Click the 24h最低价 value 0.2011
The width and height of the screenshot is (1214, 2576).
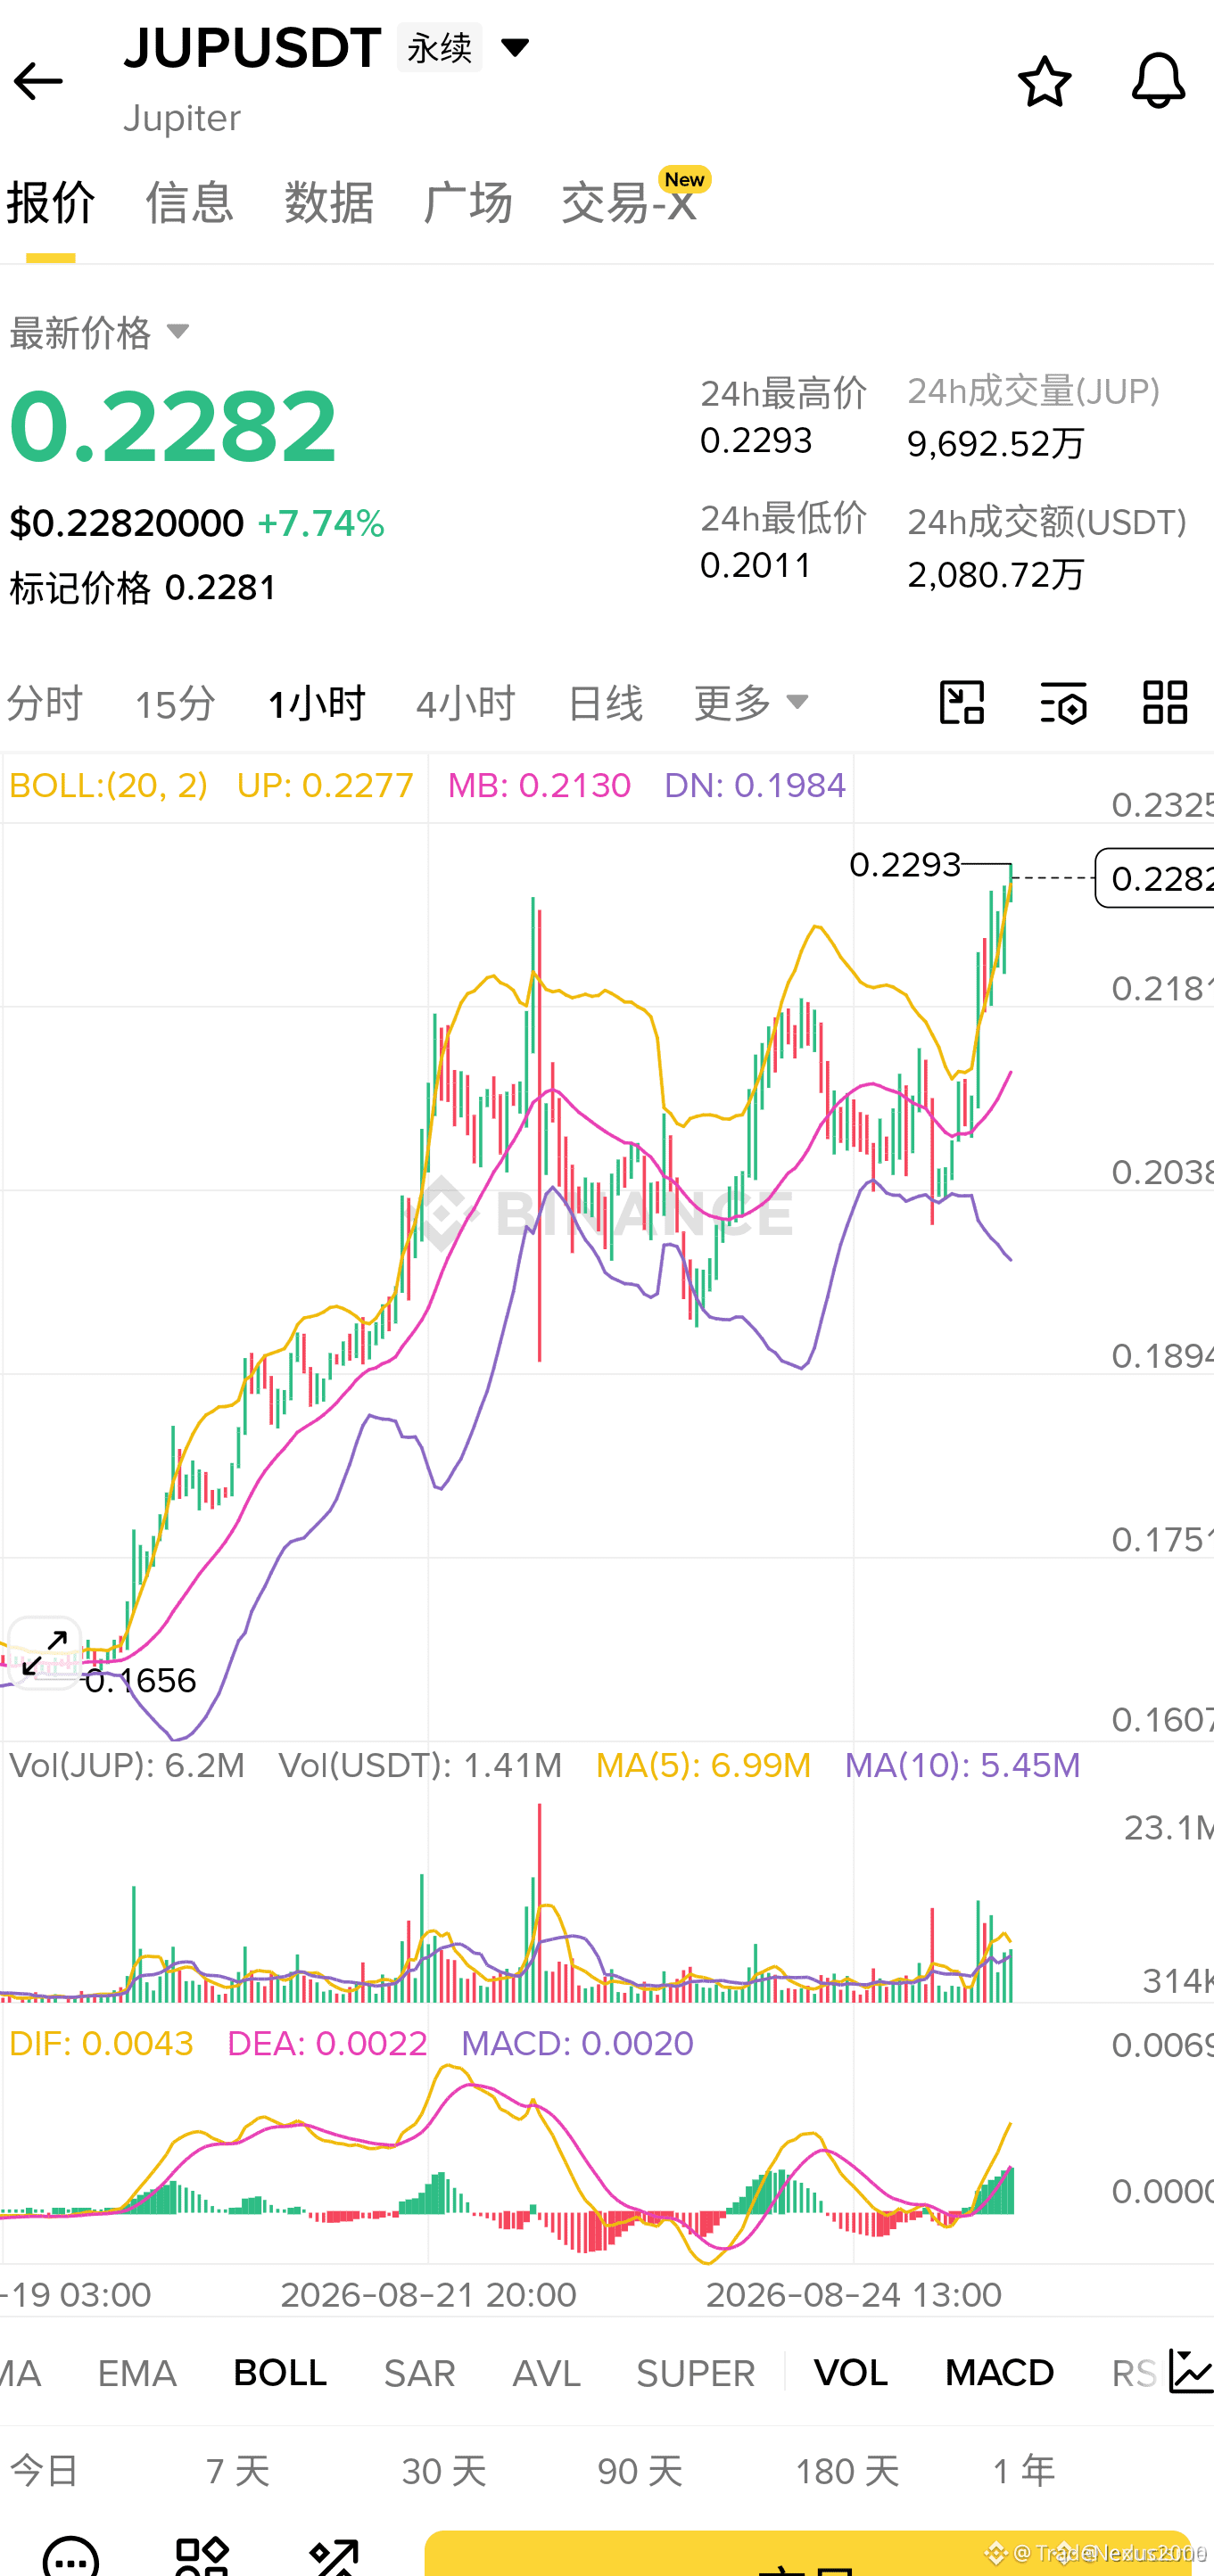(756, 565)
